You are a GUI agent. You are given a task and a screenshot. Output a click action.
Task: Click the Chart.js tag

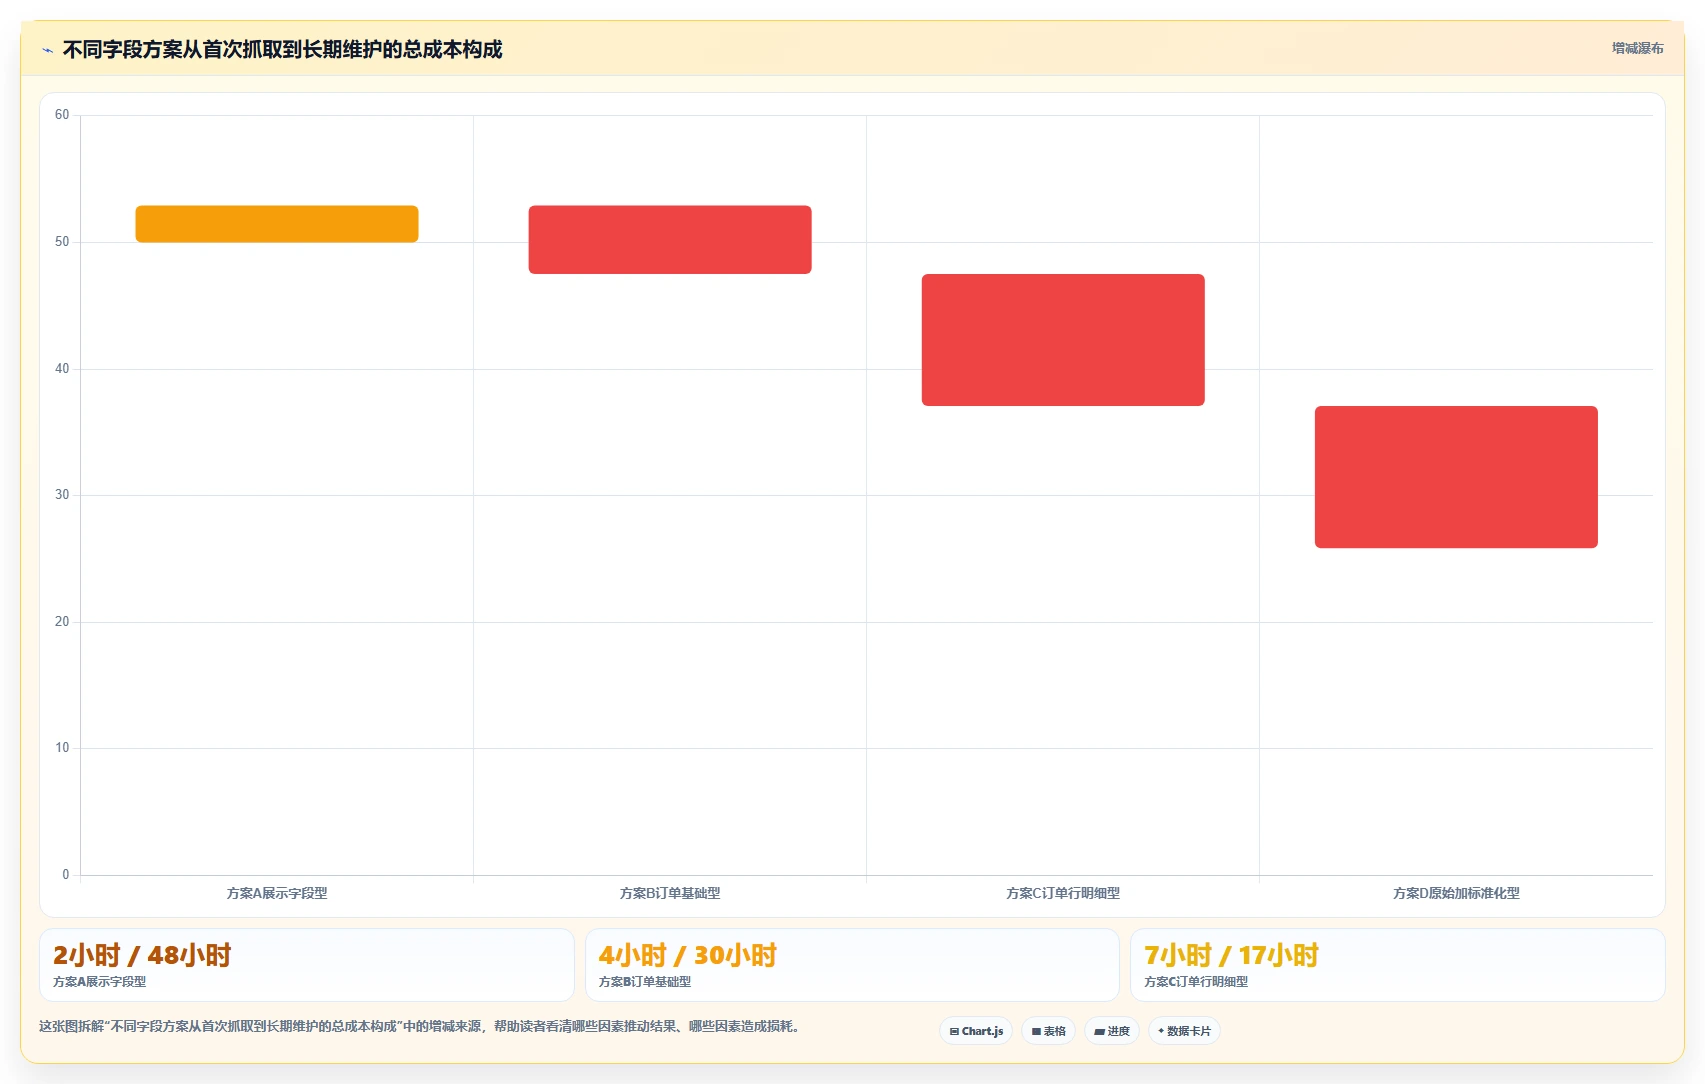(976, 1031)
